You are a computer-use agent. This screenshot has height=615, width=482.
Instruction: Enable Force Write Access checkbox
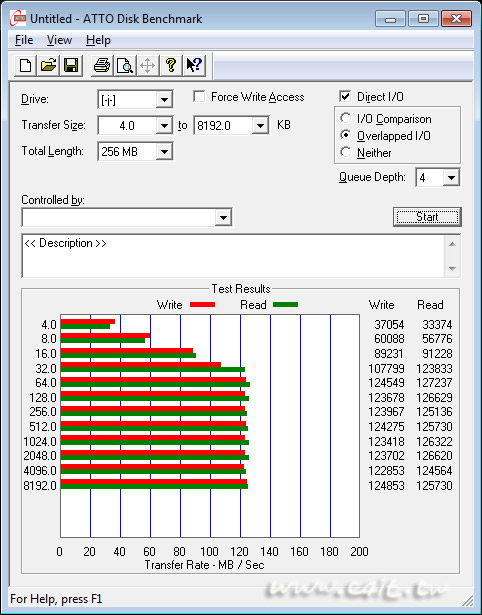[199, 96]
